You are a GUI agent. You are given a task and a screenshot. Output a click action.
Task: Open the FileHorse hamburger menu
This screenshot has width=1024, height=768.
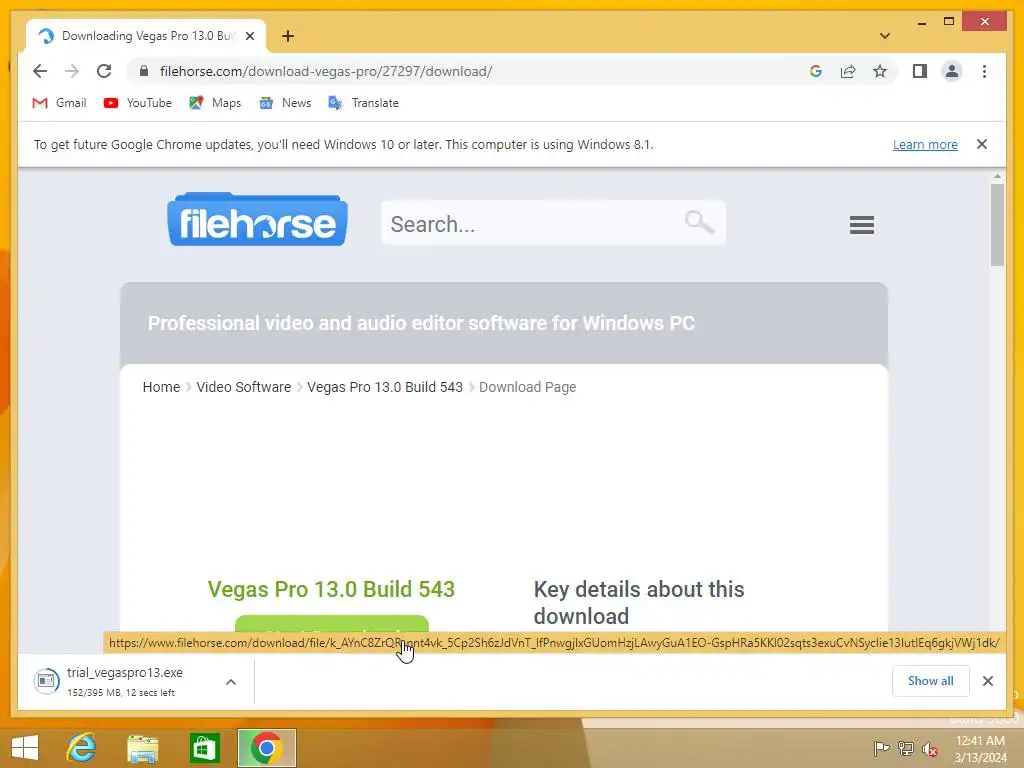coord(861,225)
